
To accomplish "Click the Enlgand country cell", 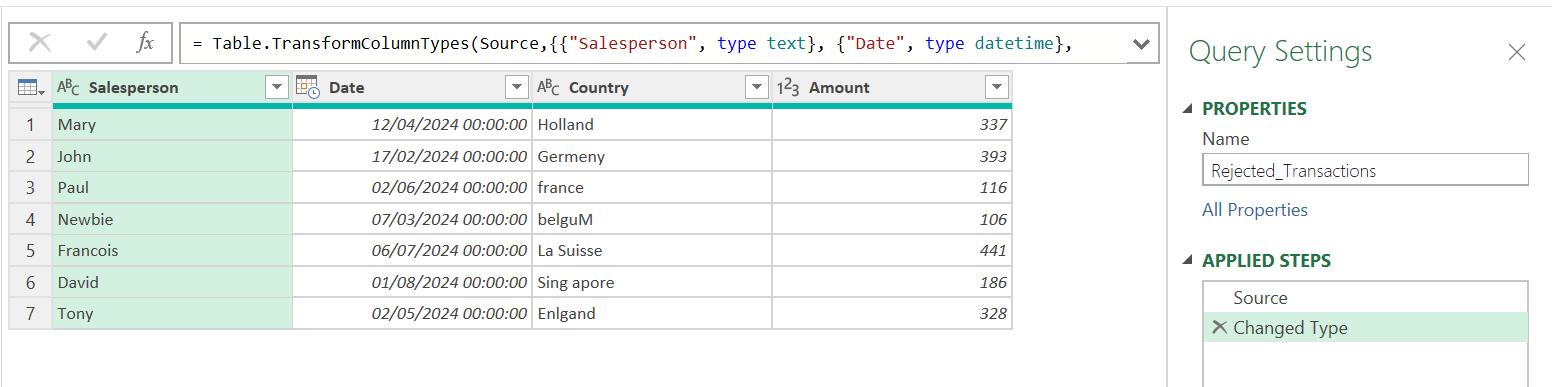I will 652,314.
